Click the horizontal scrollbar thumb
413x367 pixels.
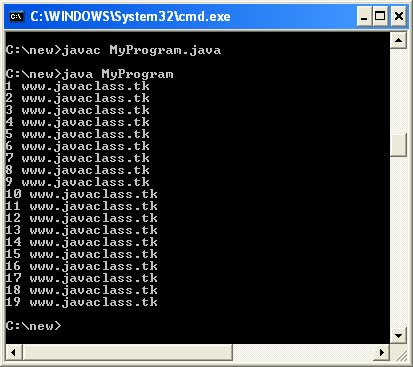[x=127, y=352]
